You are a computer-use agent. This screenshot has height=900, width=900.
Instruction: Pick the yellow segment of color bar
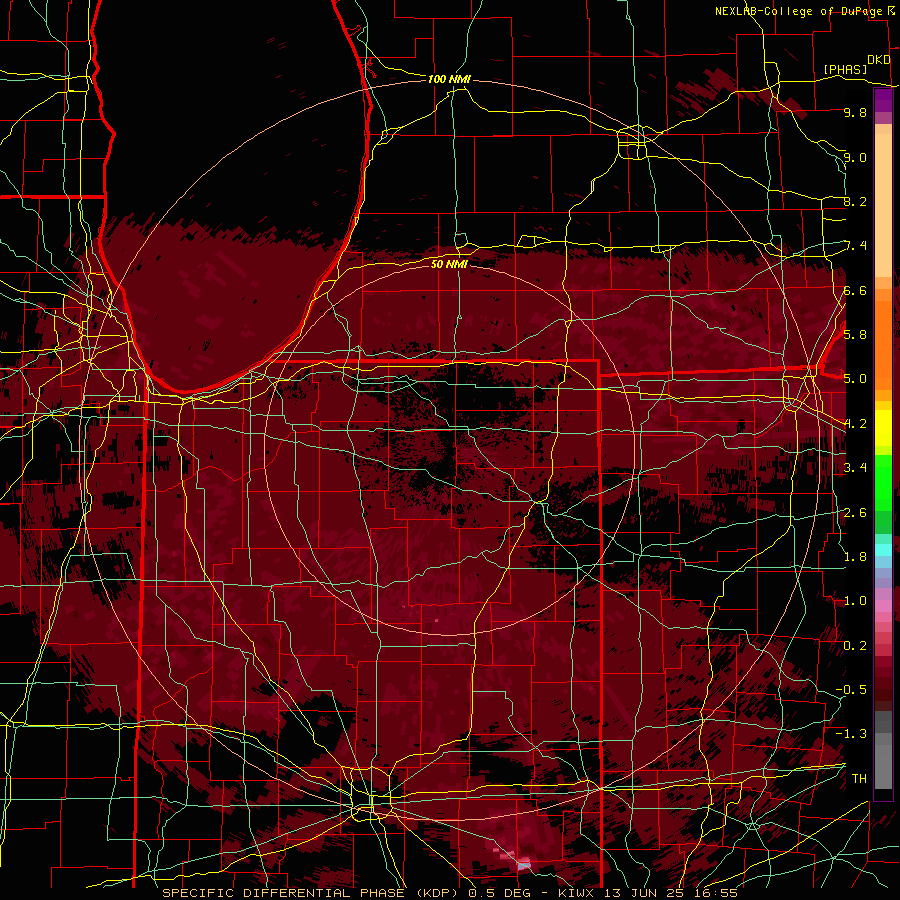(883, 428)
